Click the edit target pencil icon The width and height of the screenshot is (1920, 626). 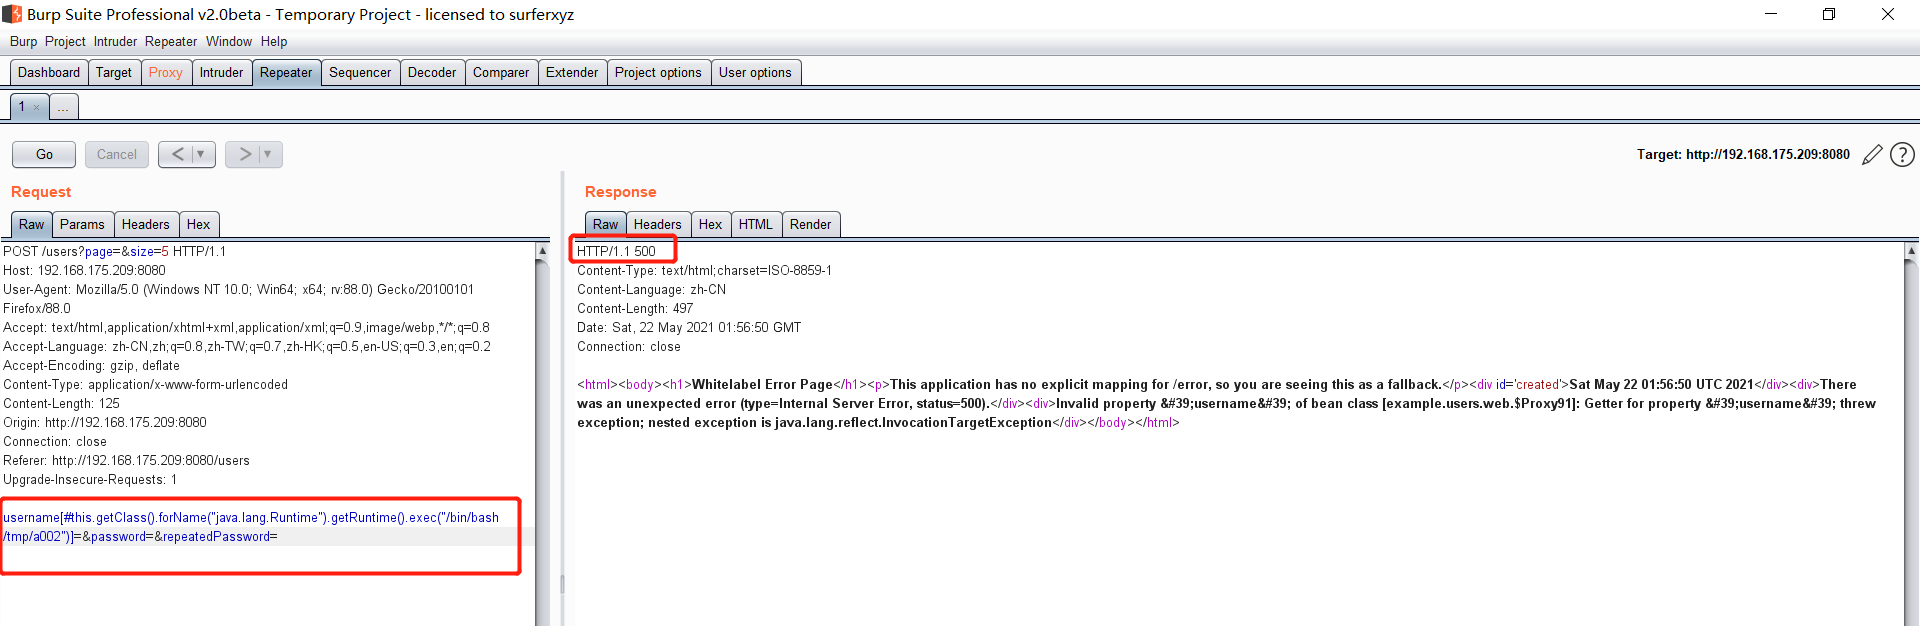pyautogui.click(x=1872, y=155)
